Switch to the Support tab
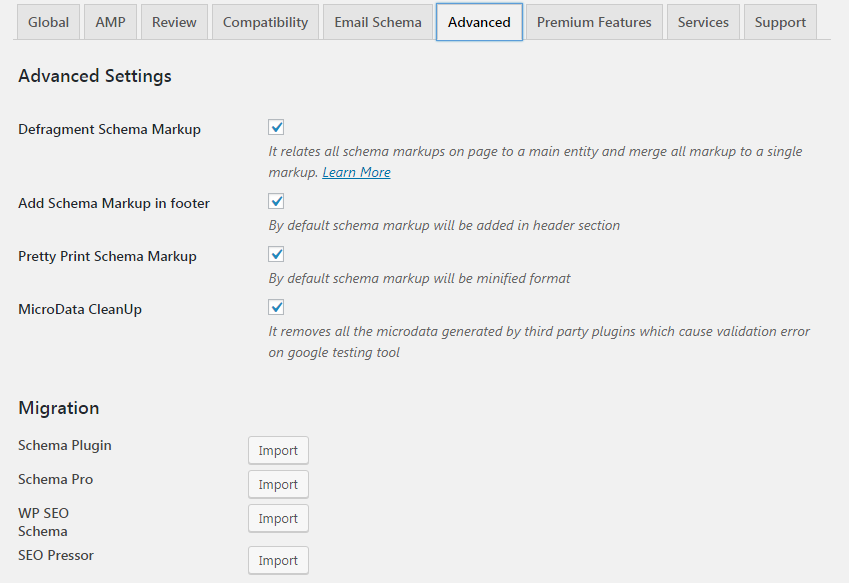Screen dimensions: 849x583 click(x=781, y=22)
